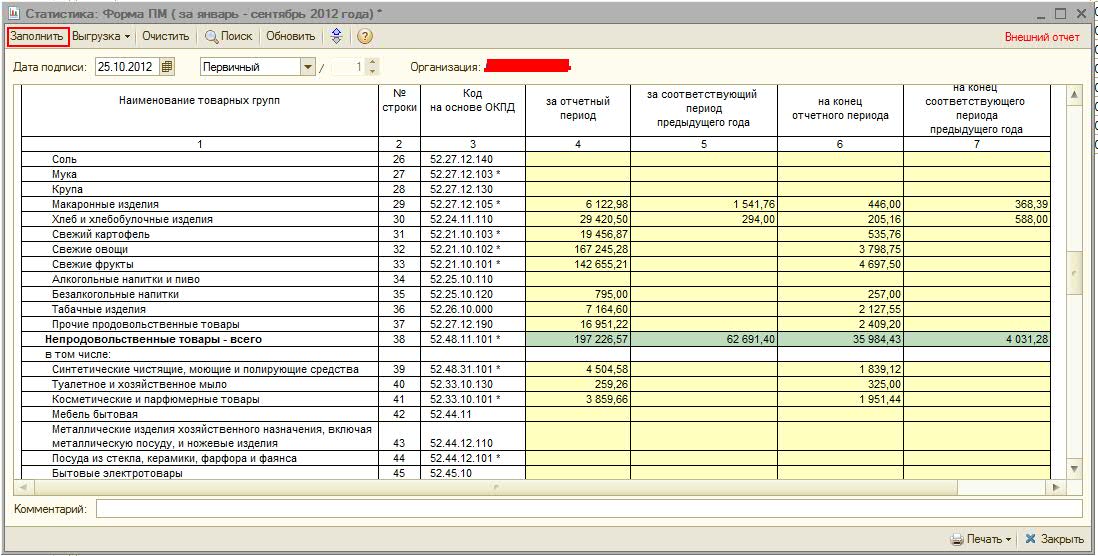Click the Поиск magnifier button
This screenshot has height=556, width=1098.
(228, 36)
